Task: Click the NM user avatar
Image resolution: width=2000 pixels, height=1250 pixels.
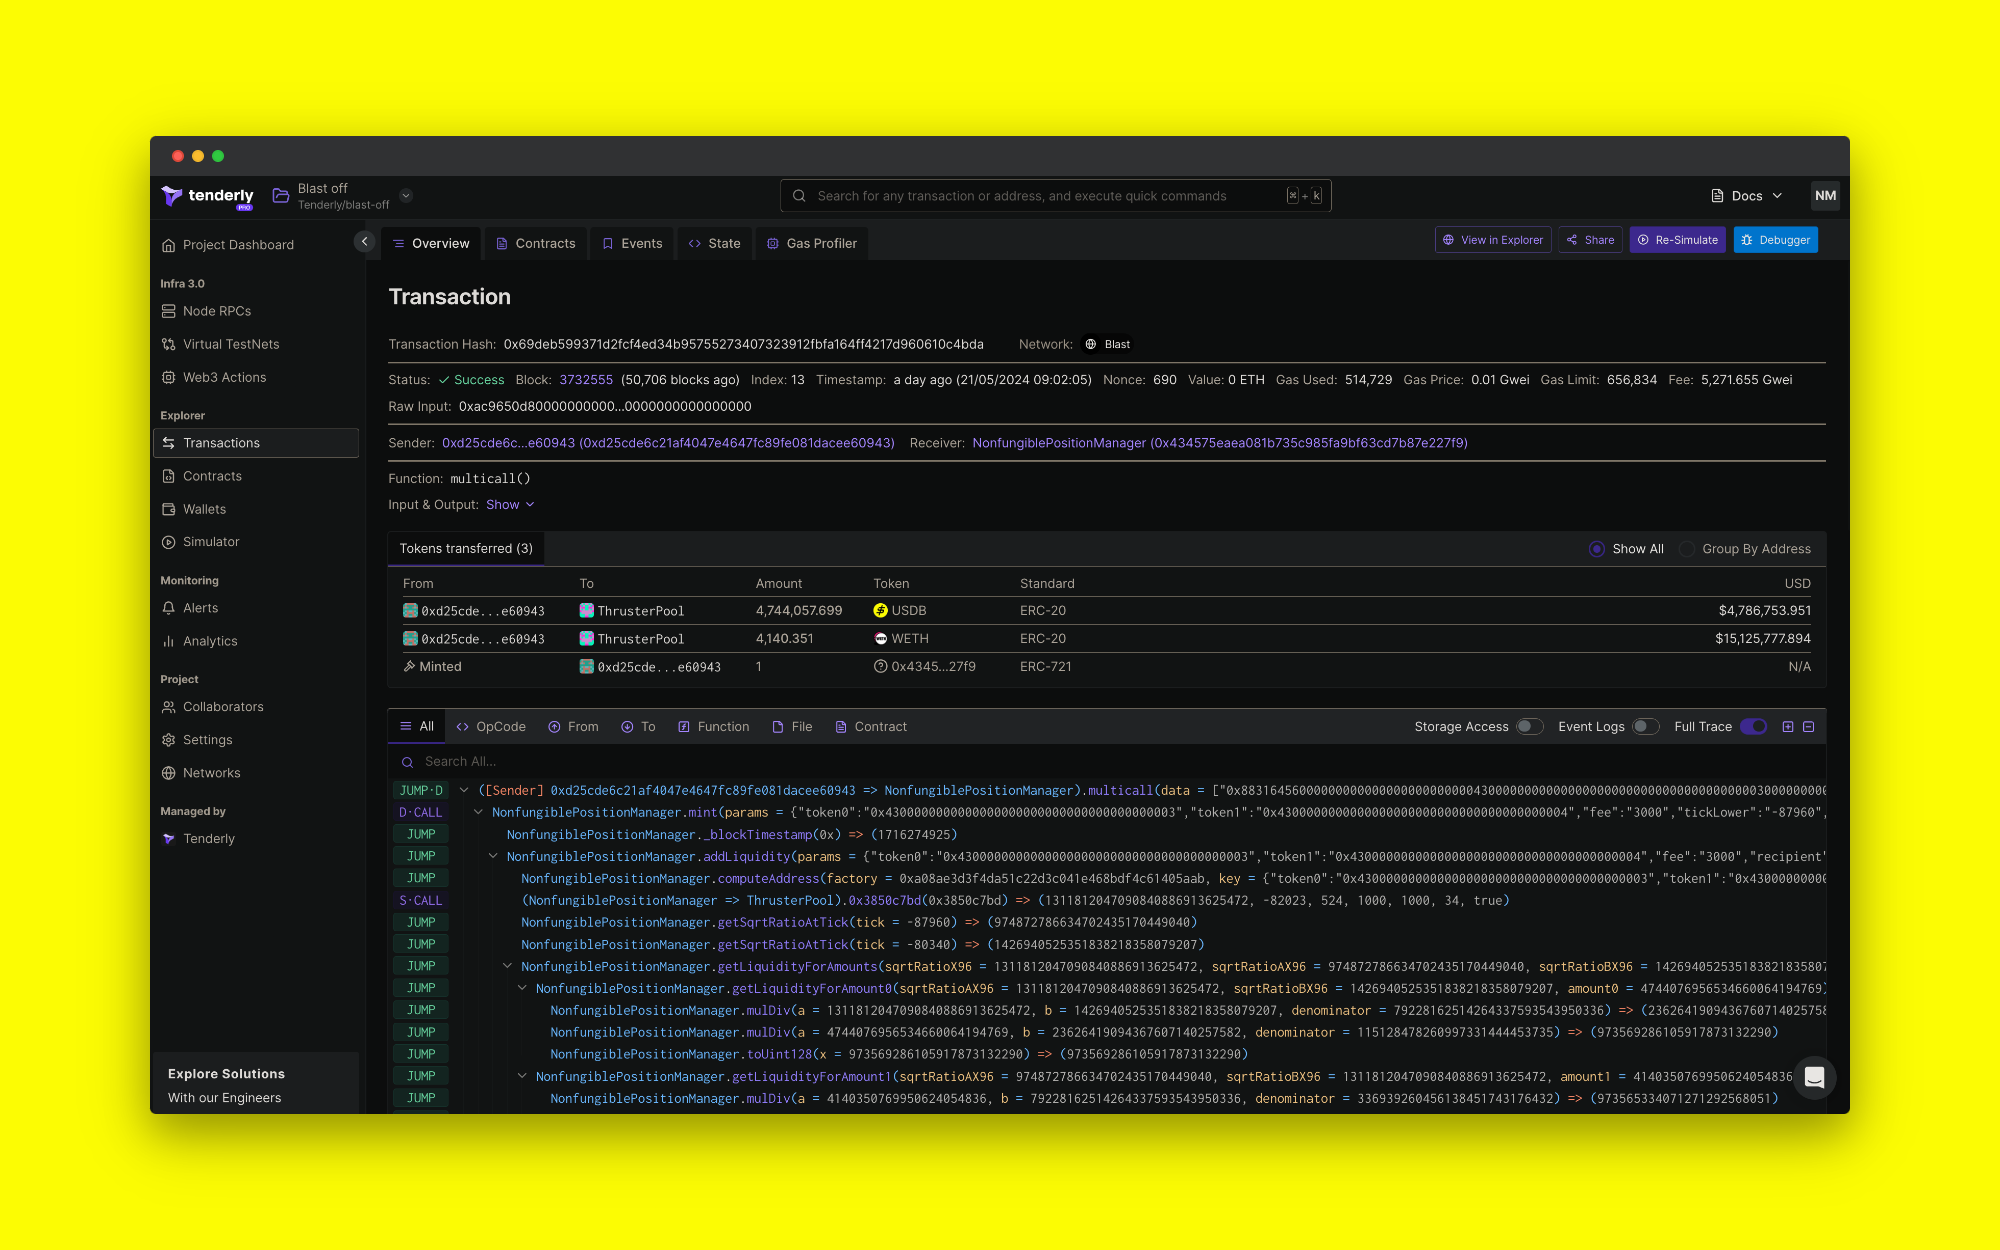Action: (x=1825, y=196)
